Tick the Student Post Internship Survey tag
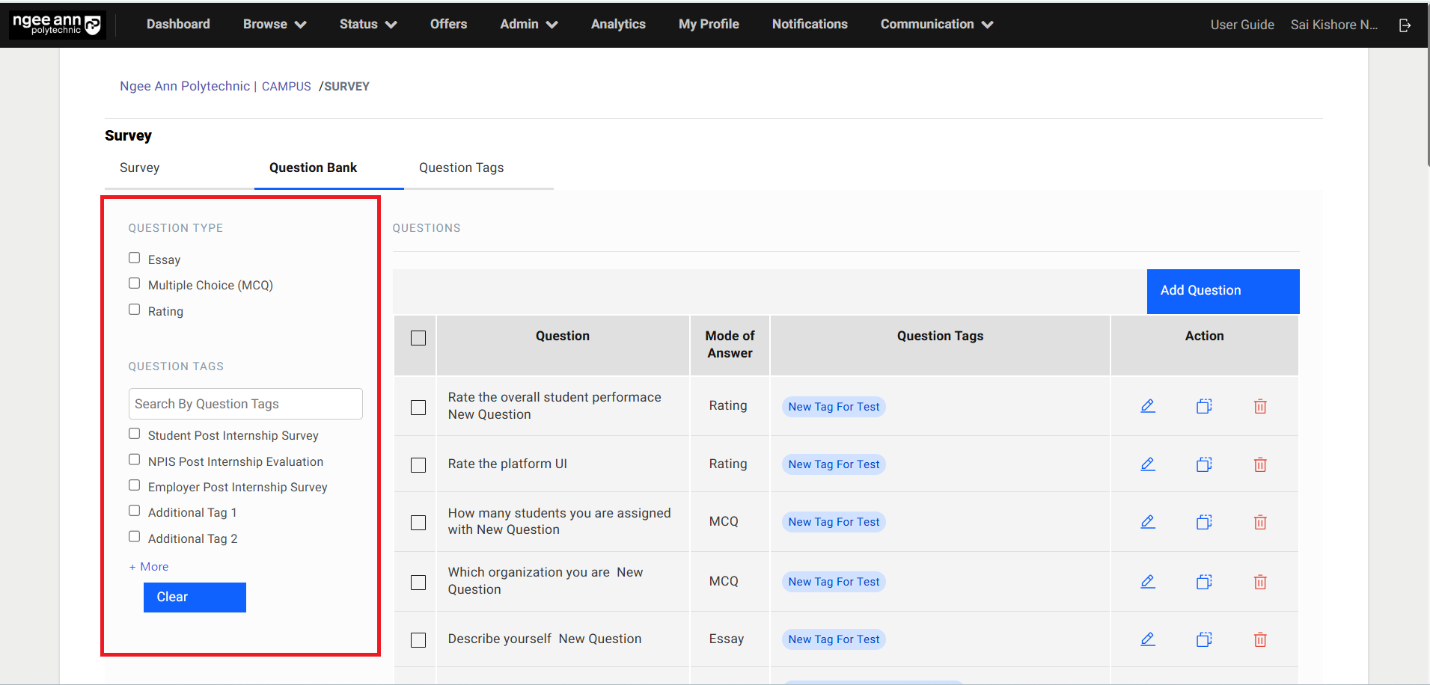 (134, 434)
